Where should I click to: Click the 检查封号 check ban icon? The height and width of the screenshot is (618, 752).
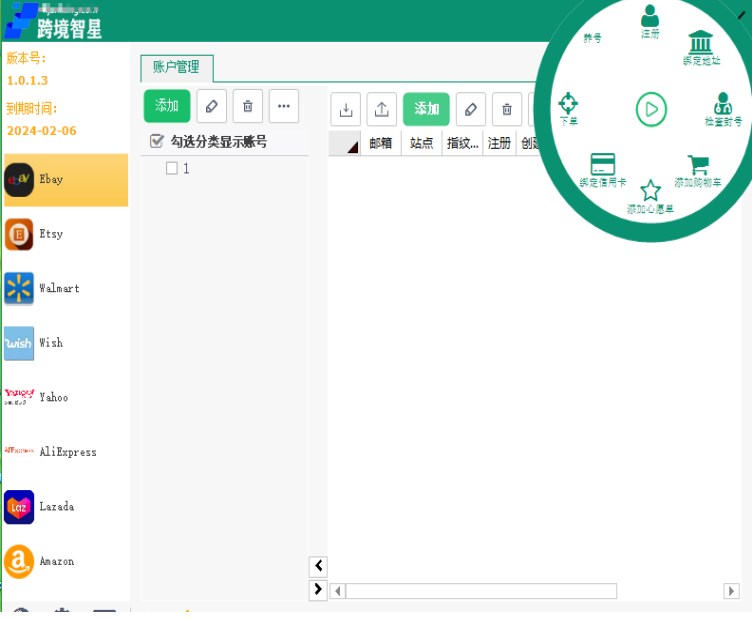[723, 109]
